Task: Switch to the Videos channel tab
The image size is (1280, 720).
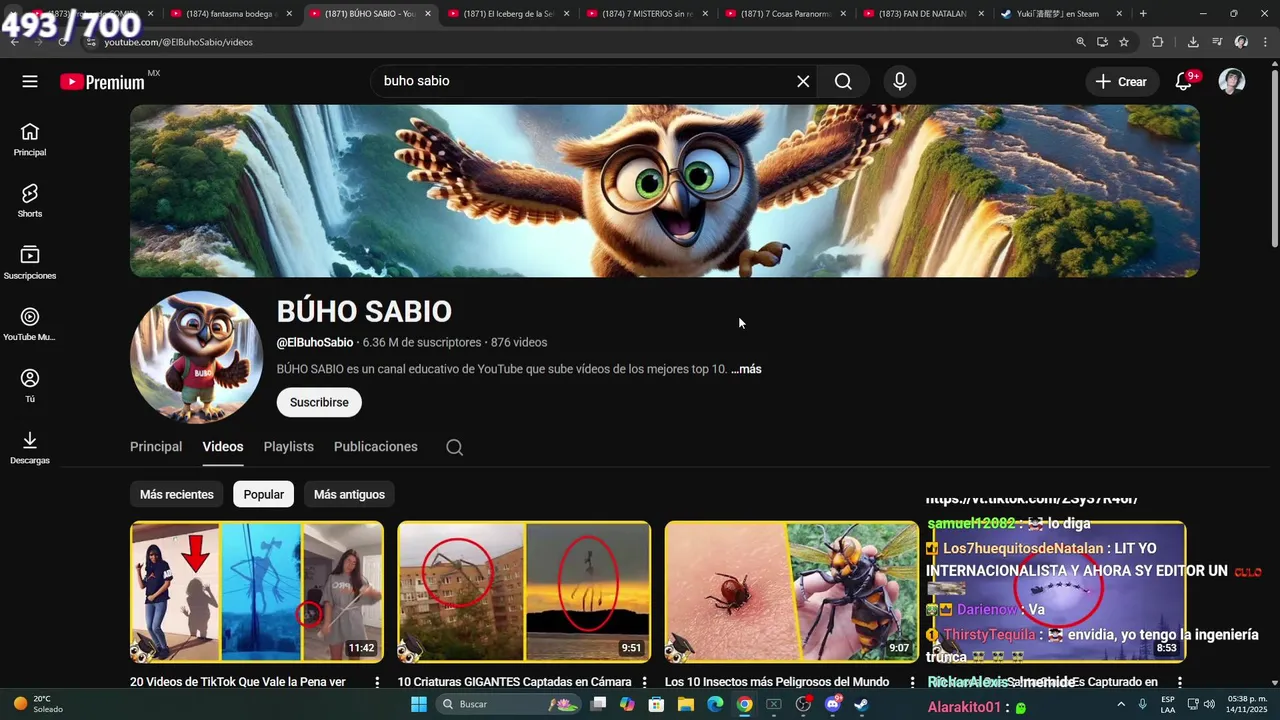Action: tap(223, 447)
